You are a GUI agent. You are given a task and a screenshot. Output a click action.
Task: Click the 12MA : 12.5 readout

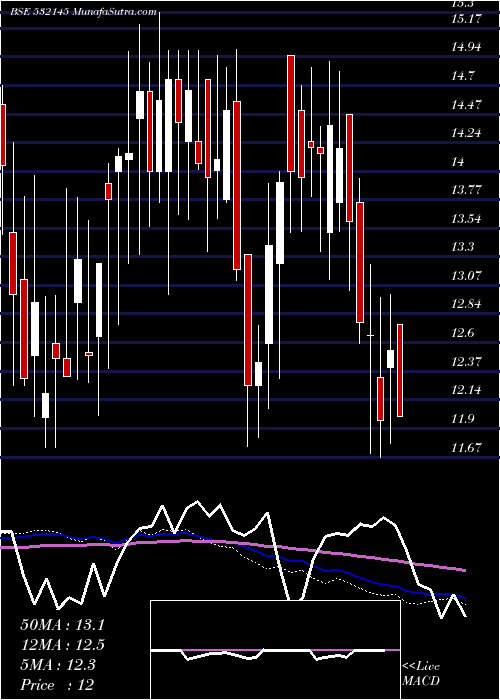tap(62, 645)
